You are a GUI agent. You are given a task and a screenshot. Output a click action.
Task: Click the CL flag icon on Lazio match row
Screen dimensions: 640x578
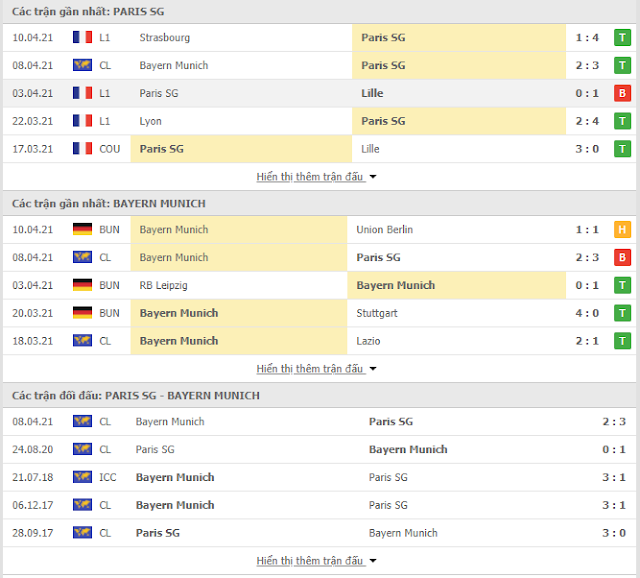tap(82, 340)
